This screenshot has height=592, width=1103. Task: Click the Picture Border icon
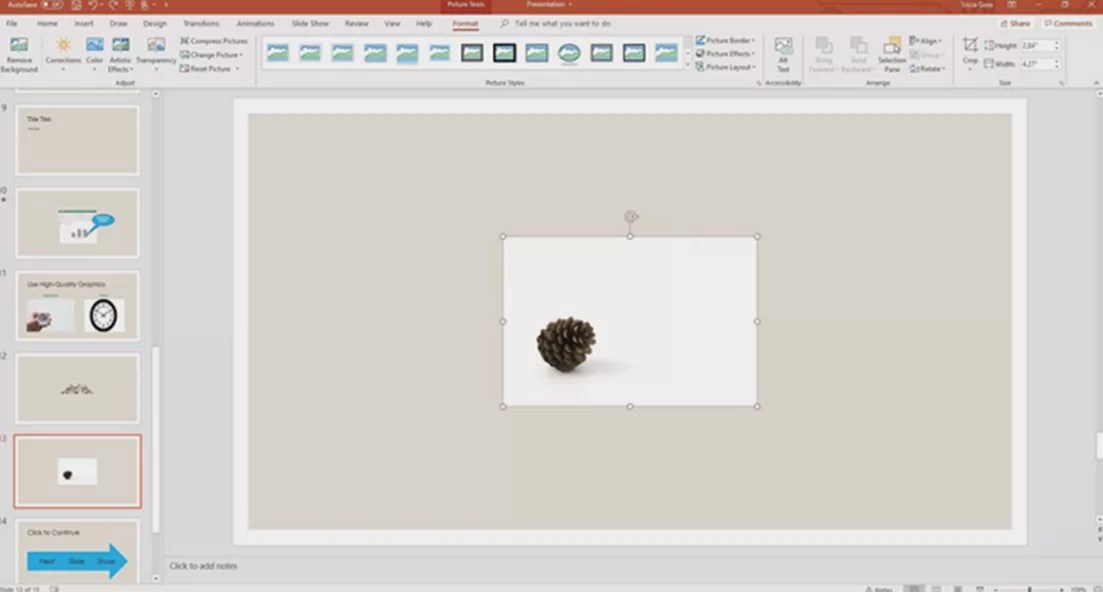click(700, 41)
